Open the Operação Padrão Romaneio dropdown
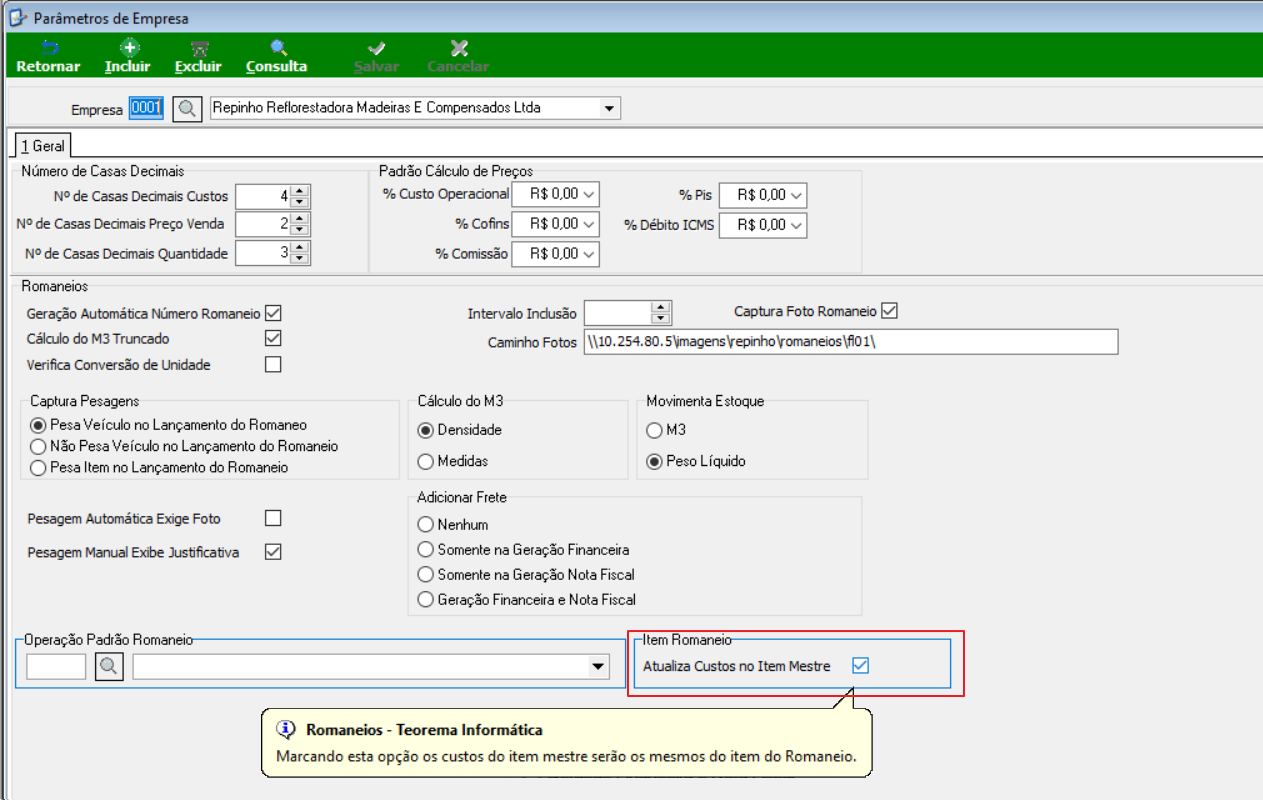The image size is (1263, 800). click(x=598, y=667)
